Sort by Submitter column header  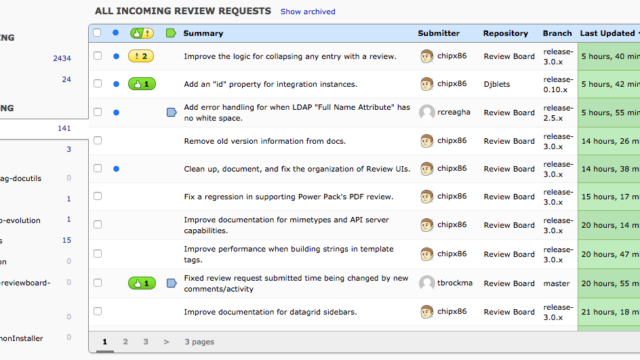[x=438, y=33]
